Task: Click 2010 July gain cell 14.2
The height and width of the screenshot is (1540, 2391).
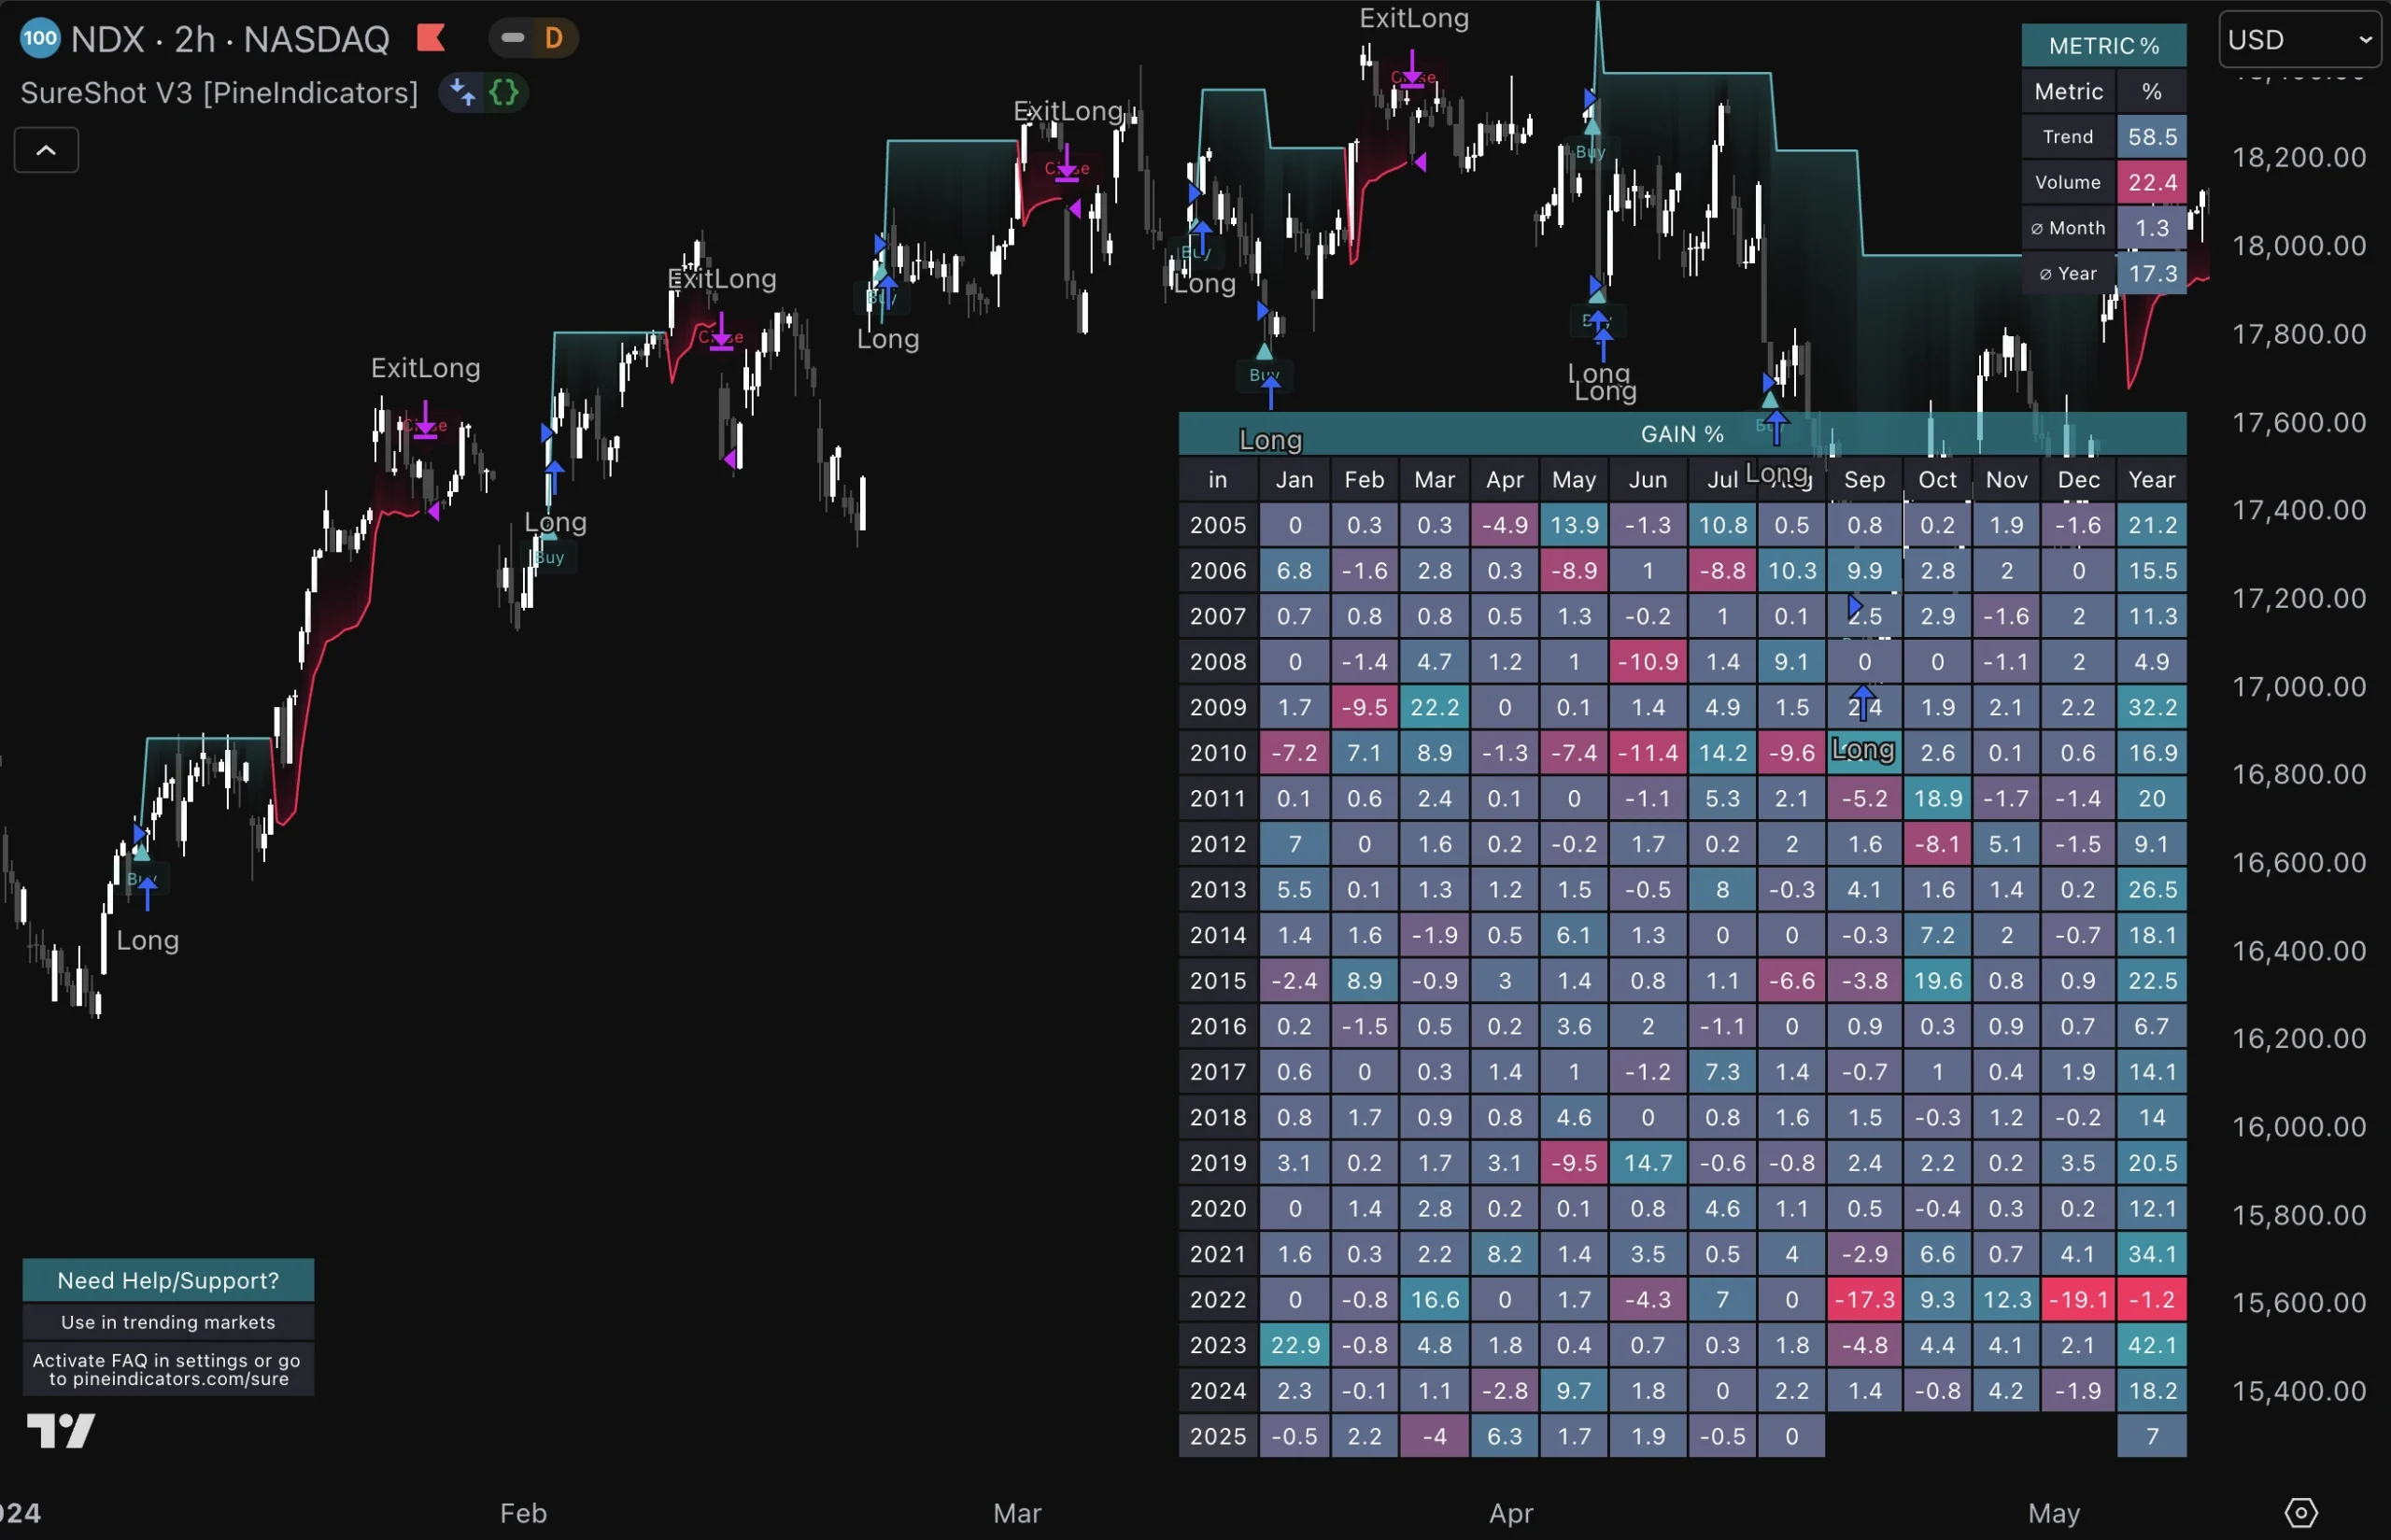Action: point(1723,753)
